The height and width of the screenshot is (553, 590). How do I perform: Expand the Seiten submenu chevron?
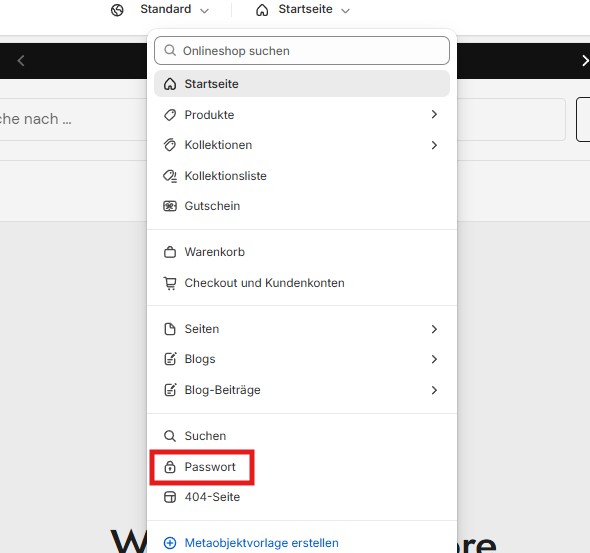click(434, 329)
